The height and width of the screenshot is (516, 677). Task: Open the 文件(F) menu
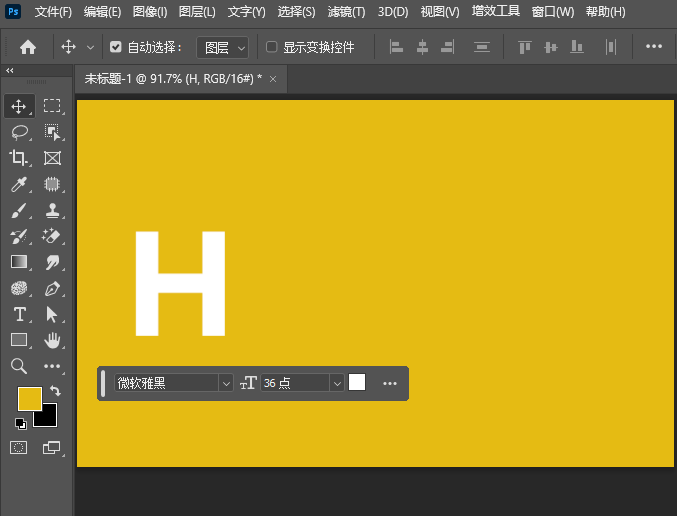(53, 12)
